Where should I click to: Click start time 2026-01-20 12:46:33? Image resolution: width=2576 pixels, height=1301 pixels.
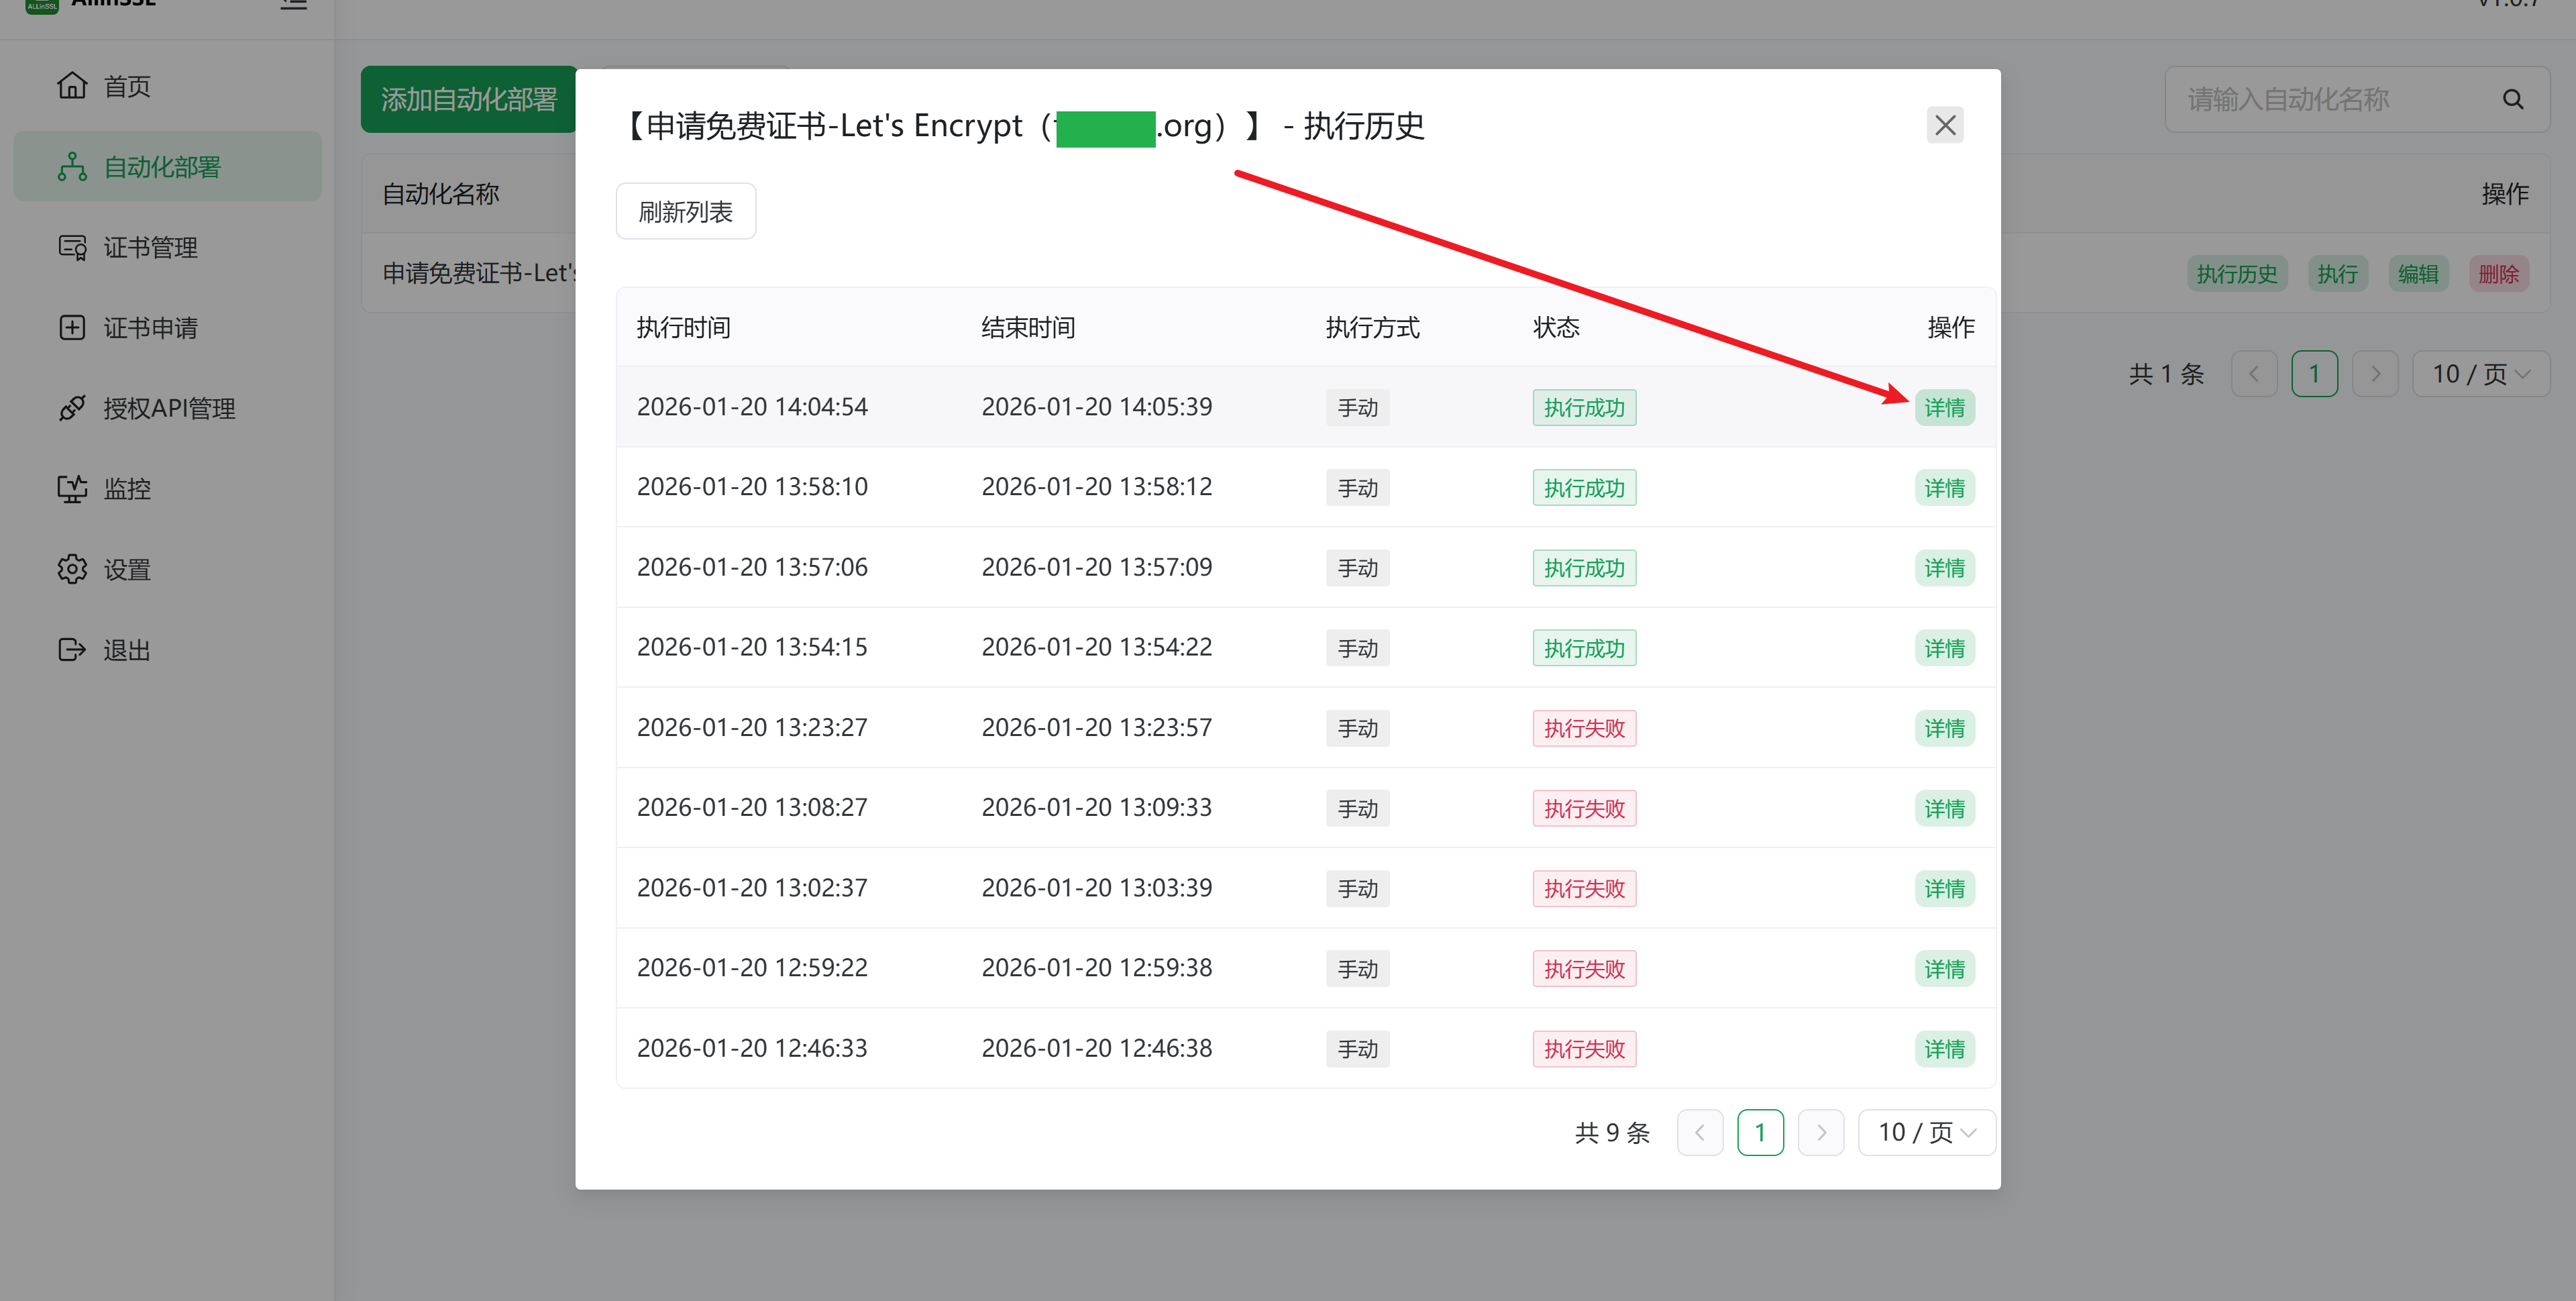[752, 1048]
